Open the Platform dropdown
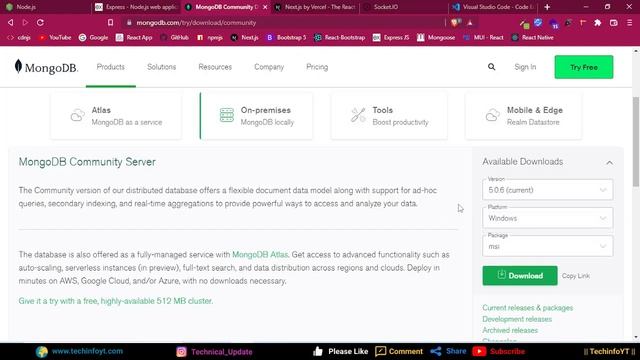This screenshot has width=640, height=360. pos(547,218)
